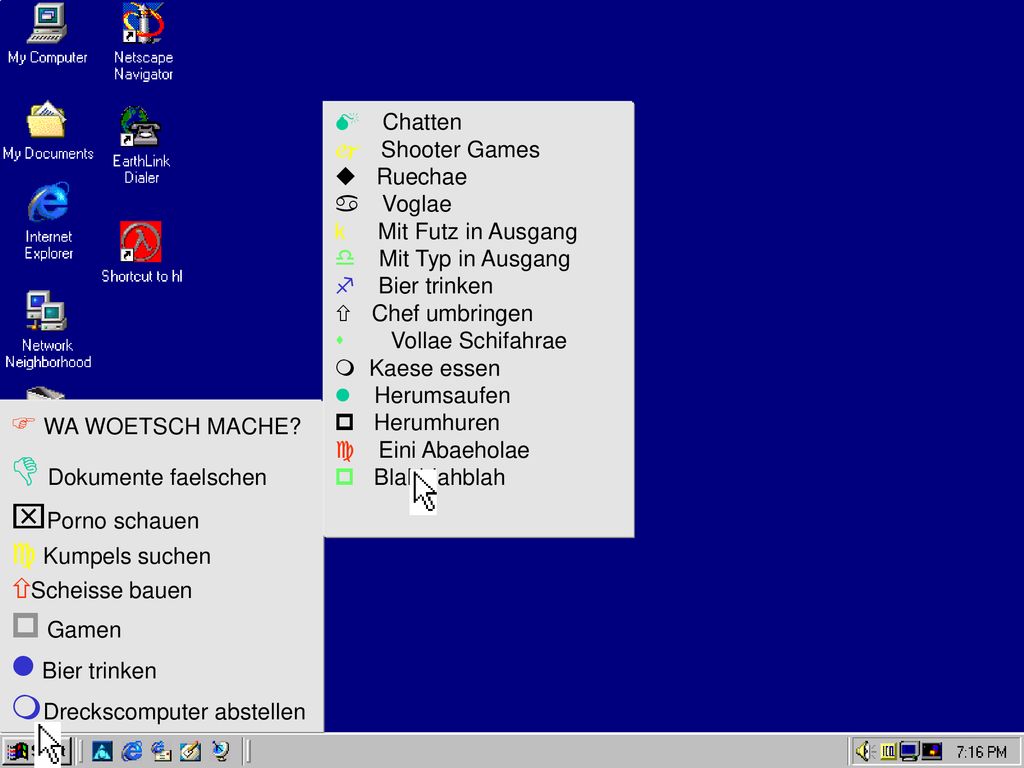Screen dimensions: 1024x768
Task: Click the outlined up arrow beside Chef umbringen
Action: [343, 313]
